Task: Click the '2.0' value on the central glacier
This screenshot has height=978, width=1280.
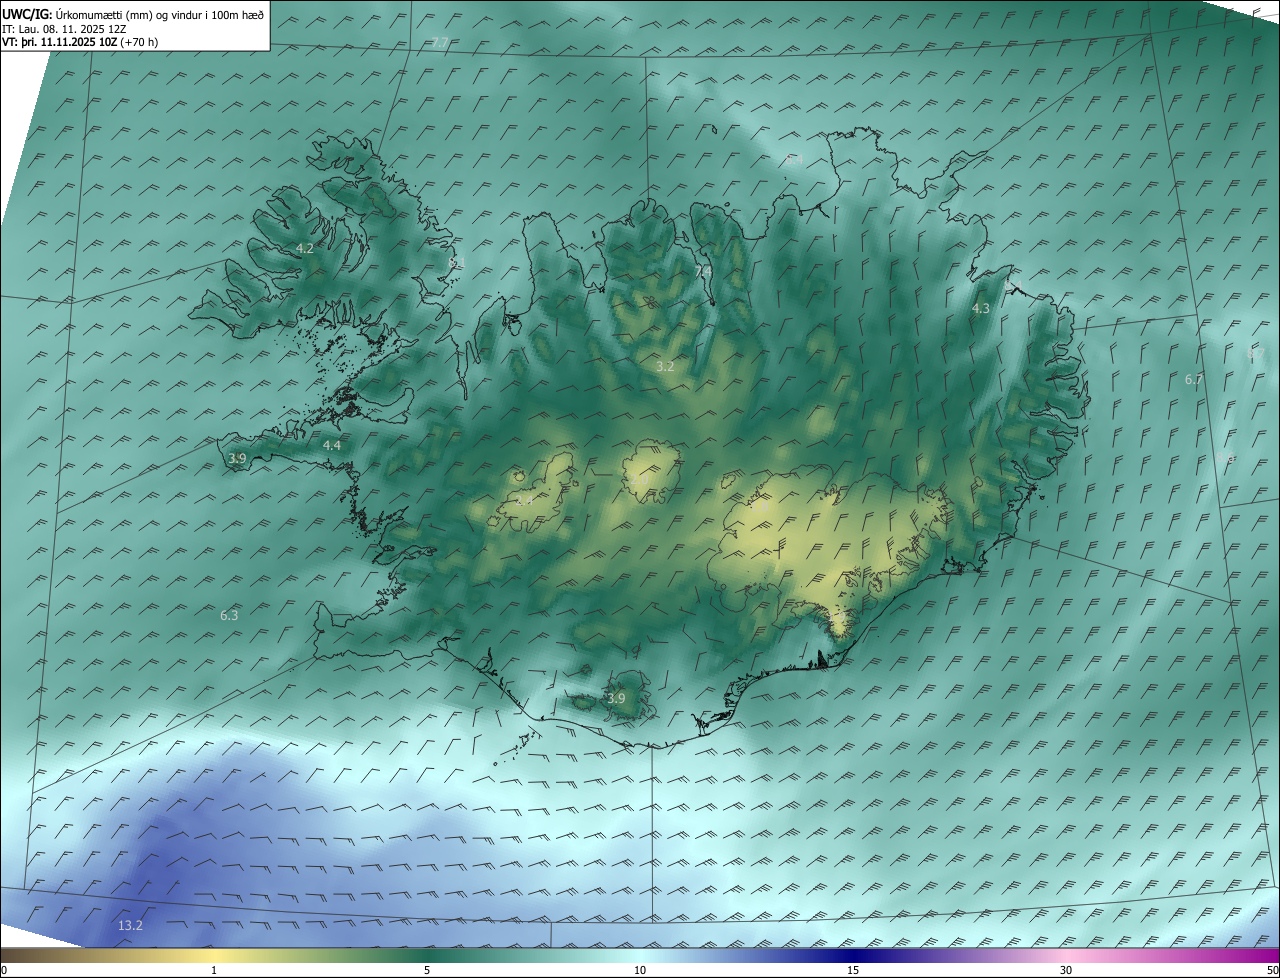Action: (x=641, y=481)
